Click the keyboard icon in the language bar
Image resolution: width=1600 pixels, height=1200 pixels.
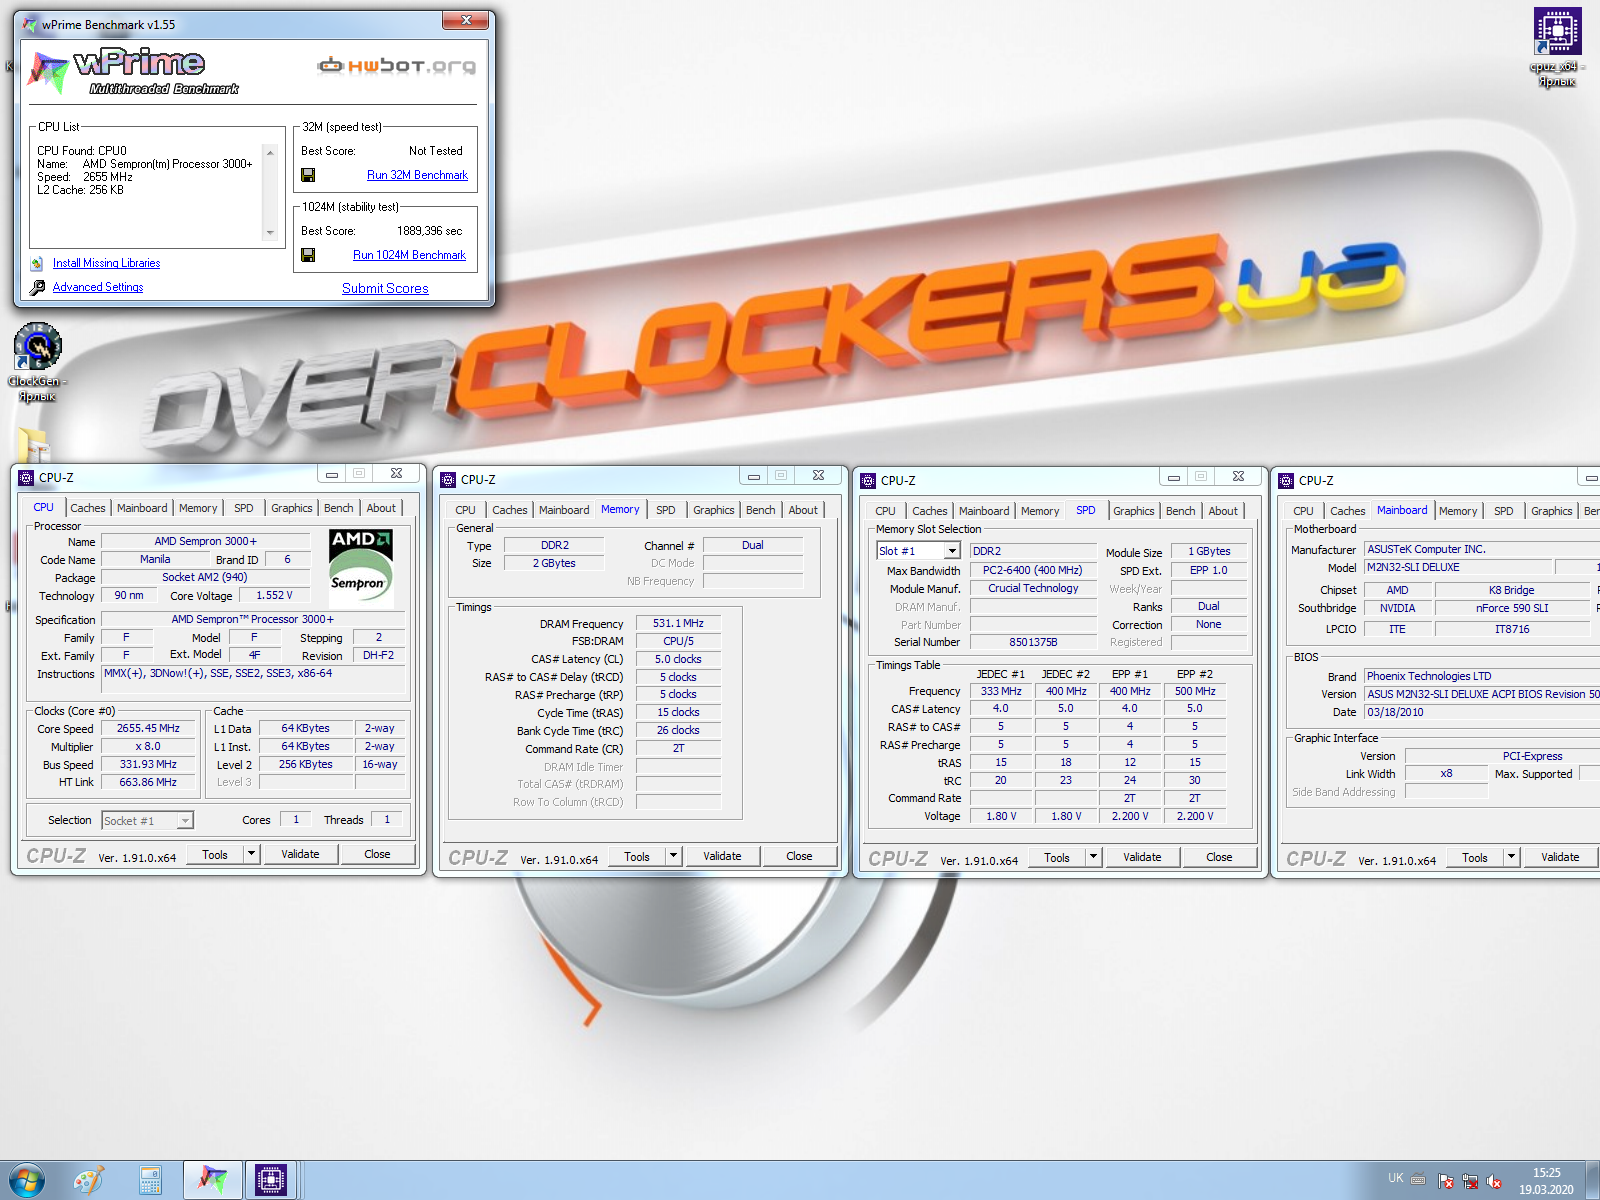tap(1418, 1179)
